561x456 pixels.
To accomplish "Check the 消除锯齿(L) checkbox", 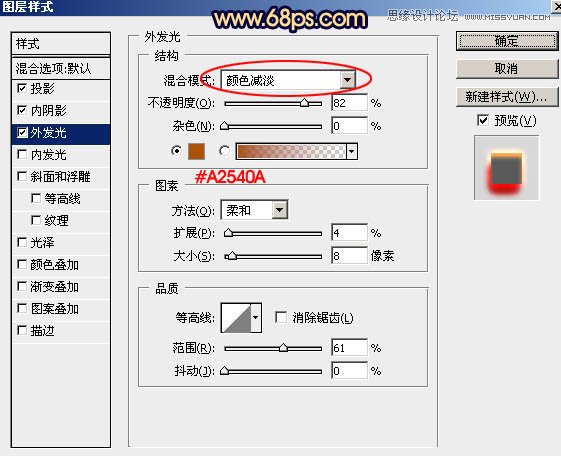I will 281,317.
